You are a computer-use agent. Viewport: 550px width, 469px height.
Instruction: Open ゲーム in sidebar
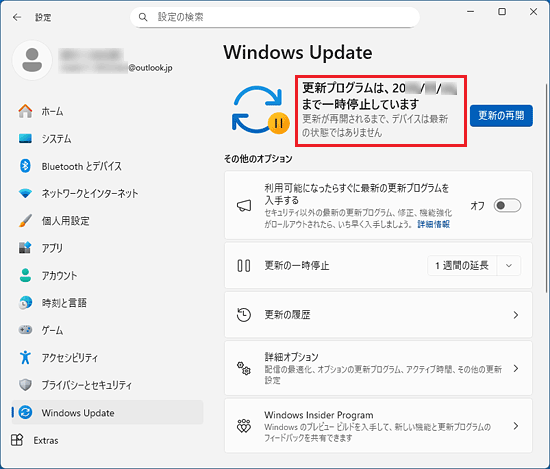(x=107, y=330)
